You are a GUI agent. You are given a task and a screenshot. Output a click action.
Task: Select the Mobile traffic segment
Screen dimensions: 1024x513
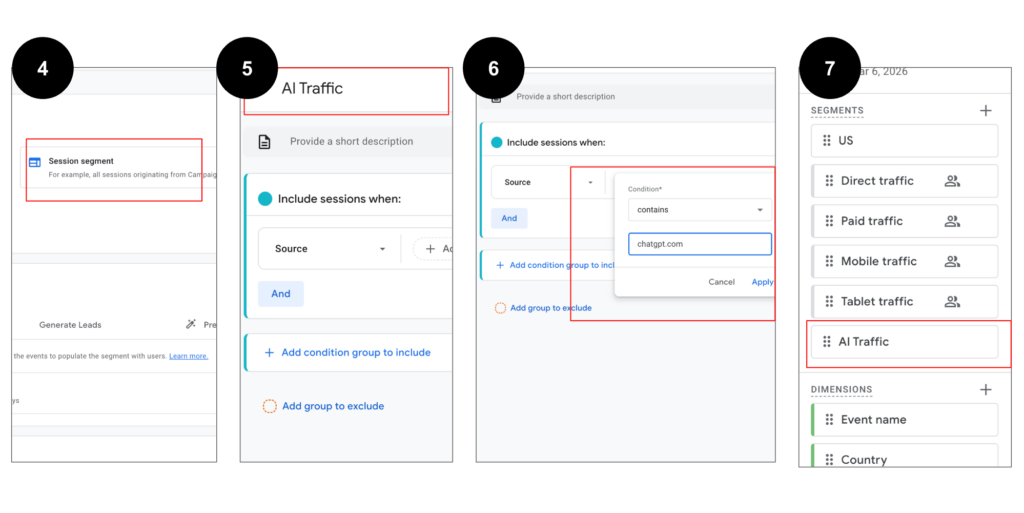(904, 262)
